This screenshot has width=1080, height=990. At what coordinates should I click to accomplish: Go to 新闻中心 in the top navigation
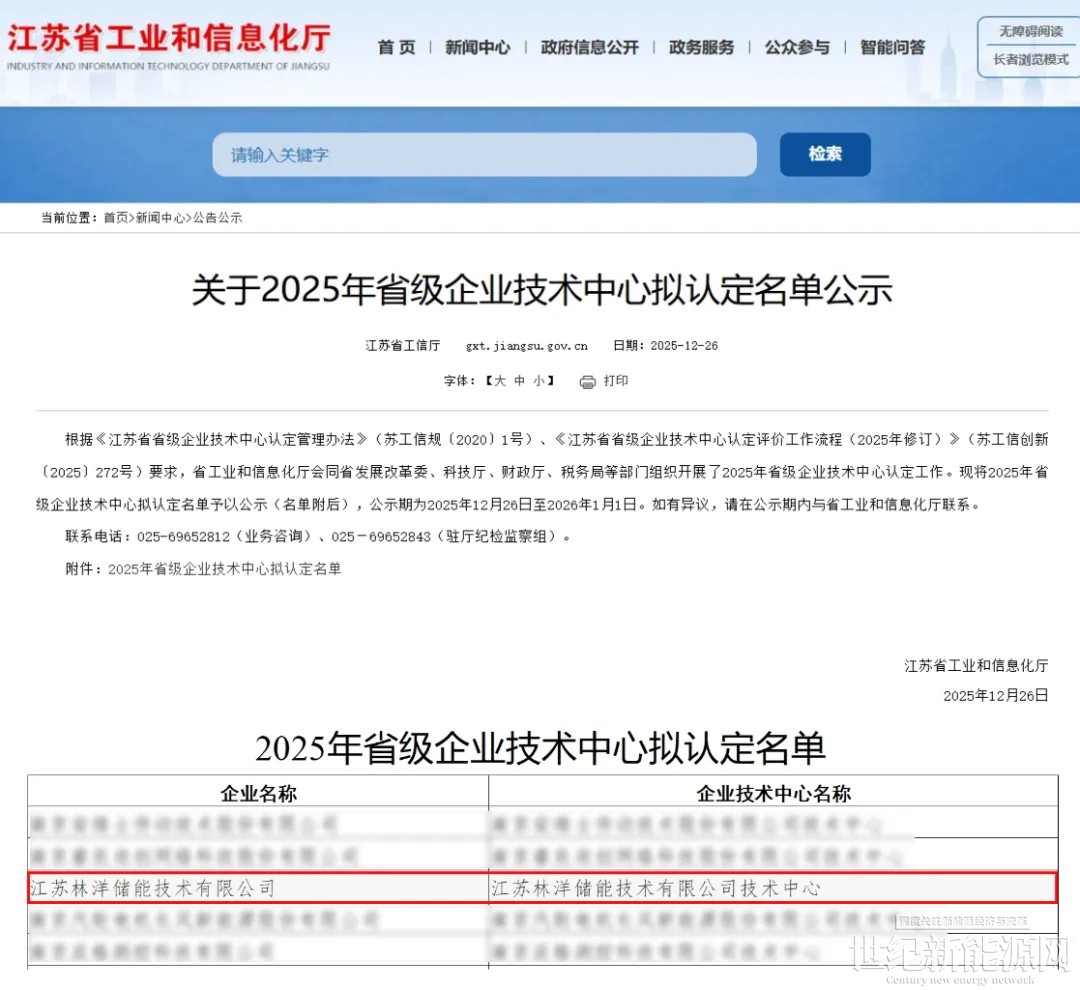(477, 47)
